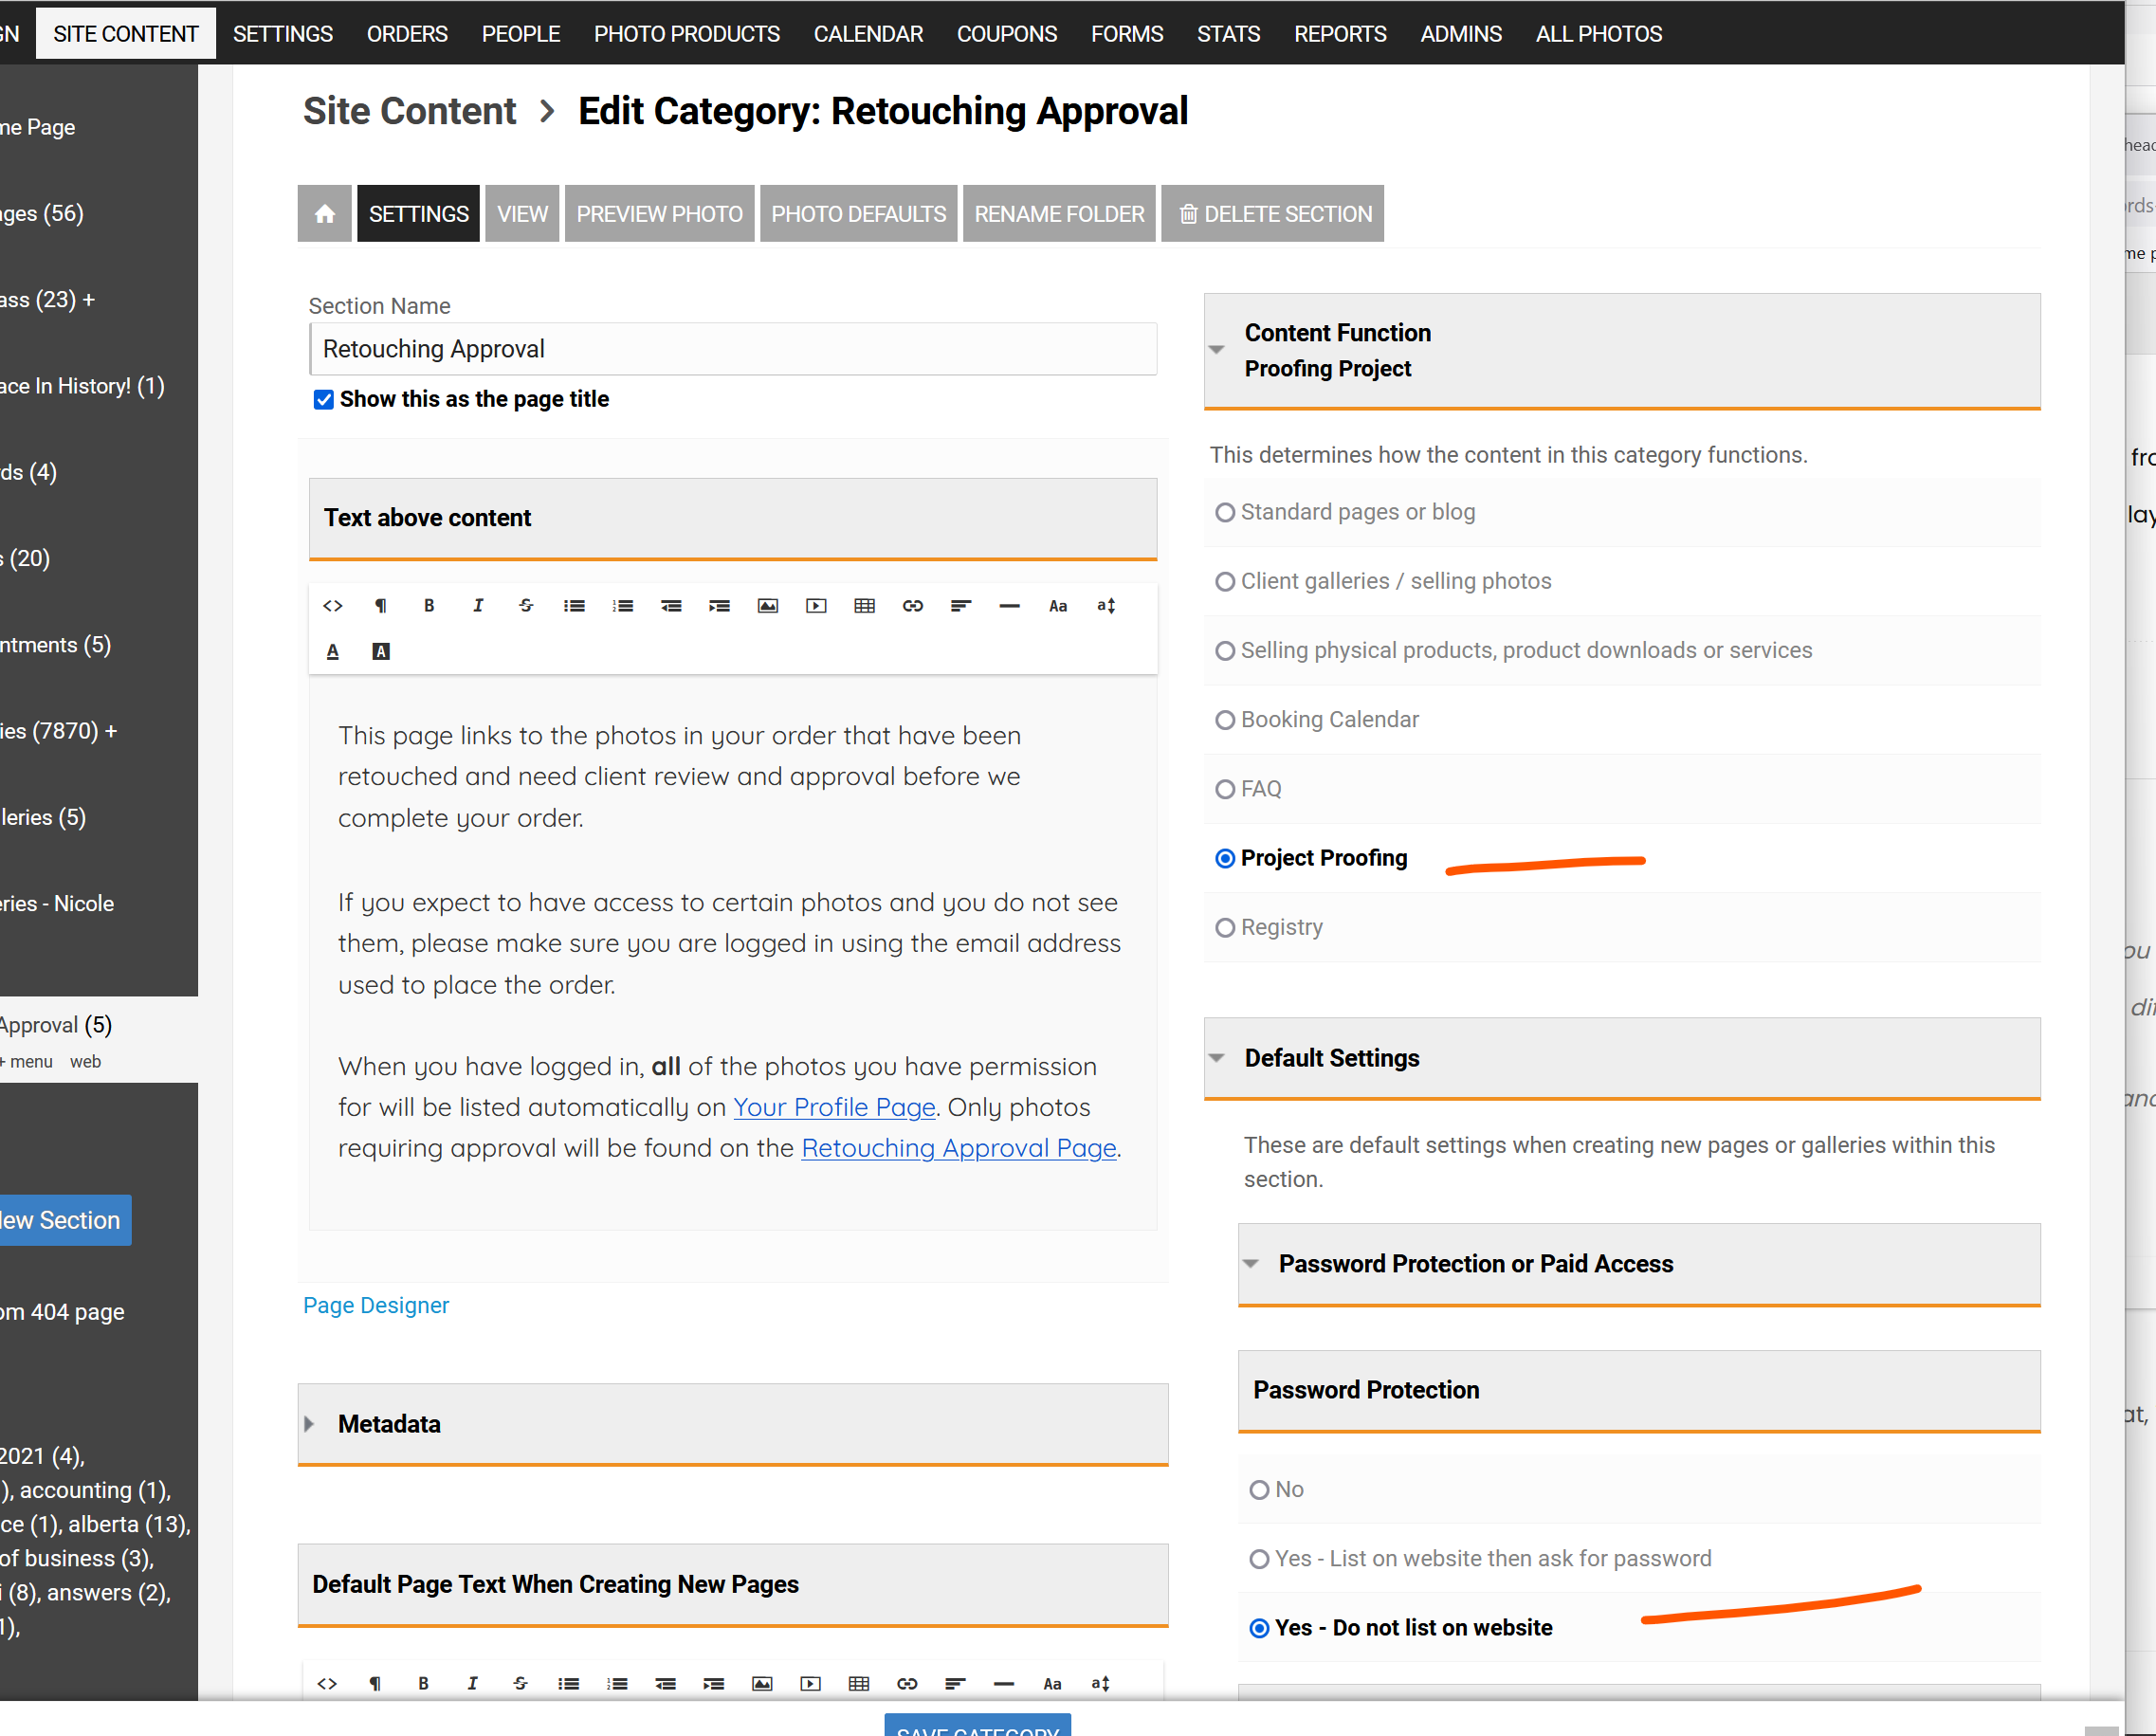The width and height of the screenshot is (2156, 1736).
Task: Toggle bold in Default Page Text editor
Action: click(x=423, y=1683)
